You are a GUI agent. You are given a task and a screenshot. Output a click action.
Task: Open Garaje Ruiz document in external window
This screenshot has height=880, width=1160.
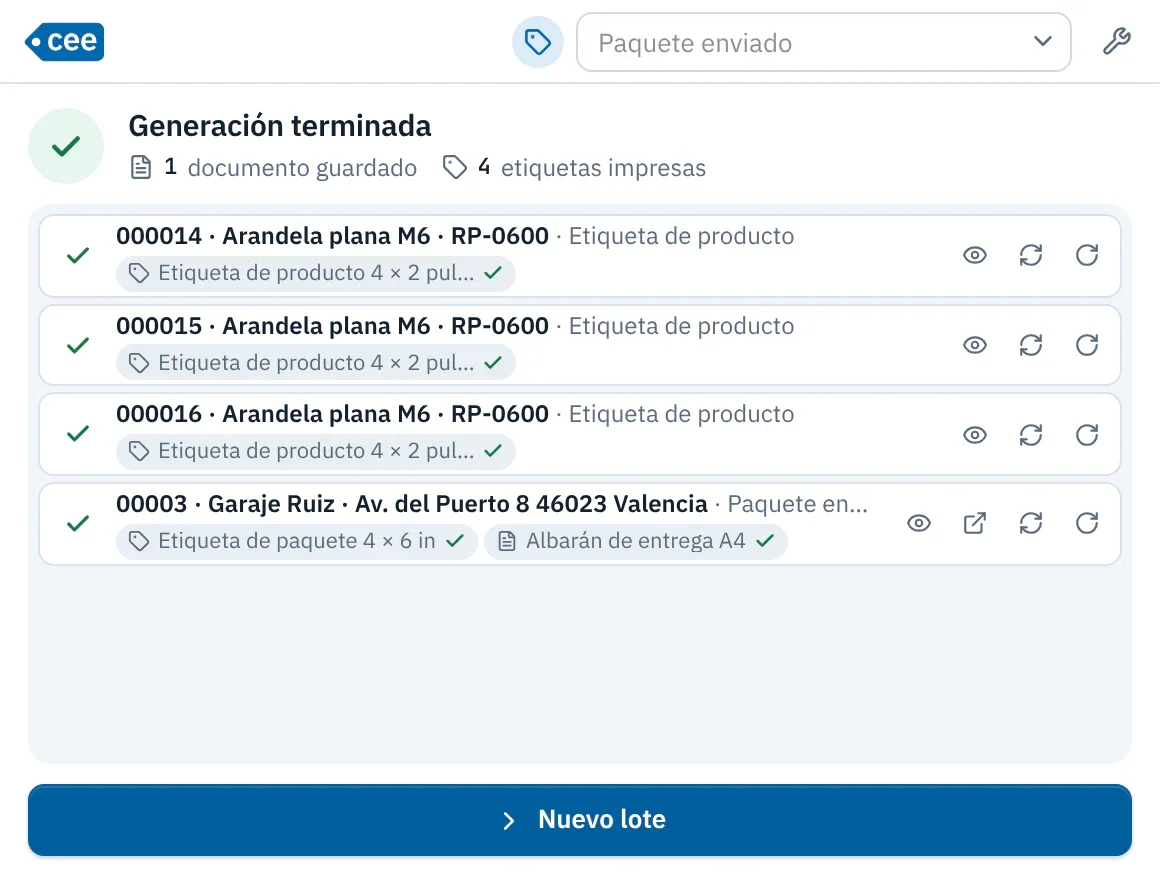[x=975, y=524]
